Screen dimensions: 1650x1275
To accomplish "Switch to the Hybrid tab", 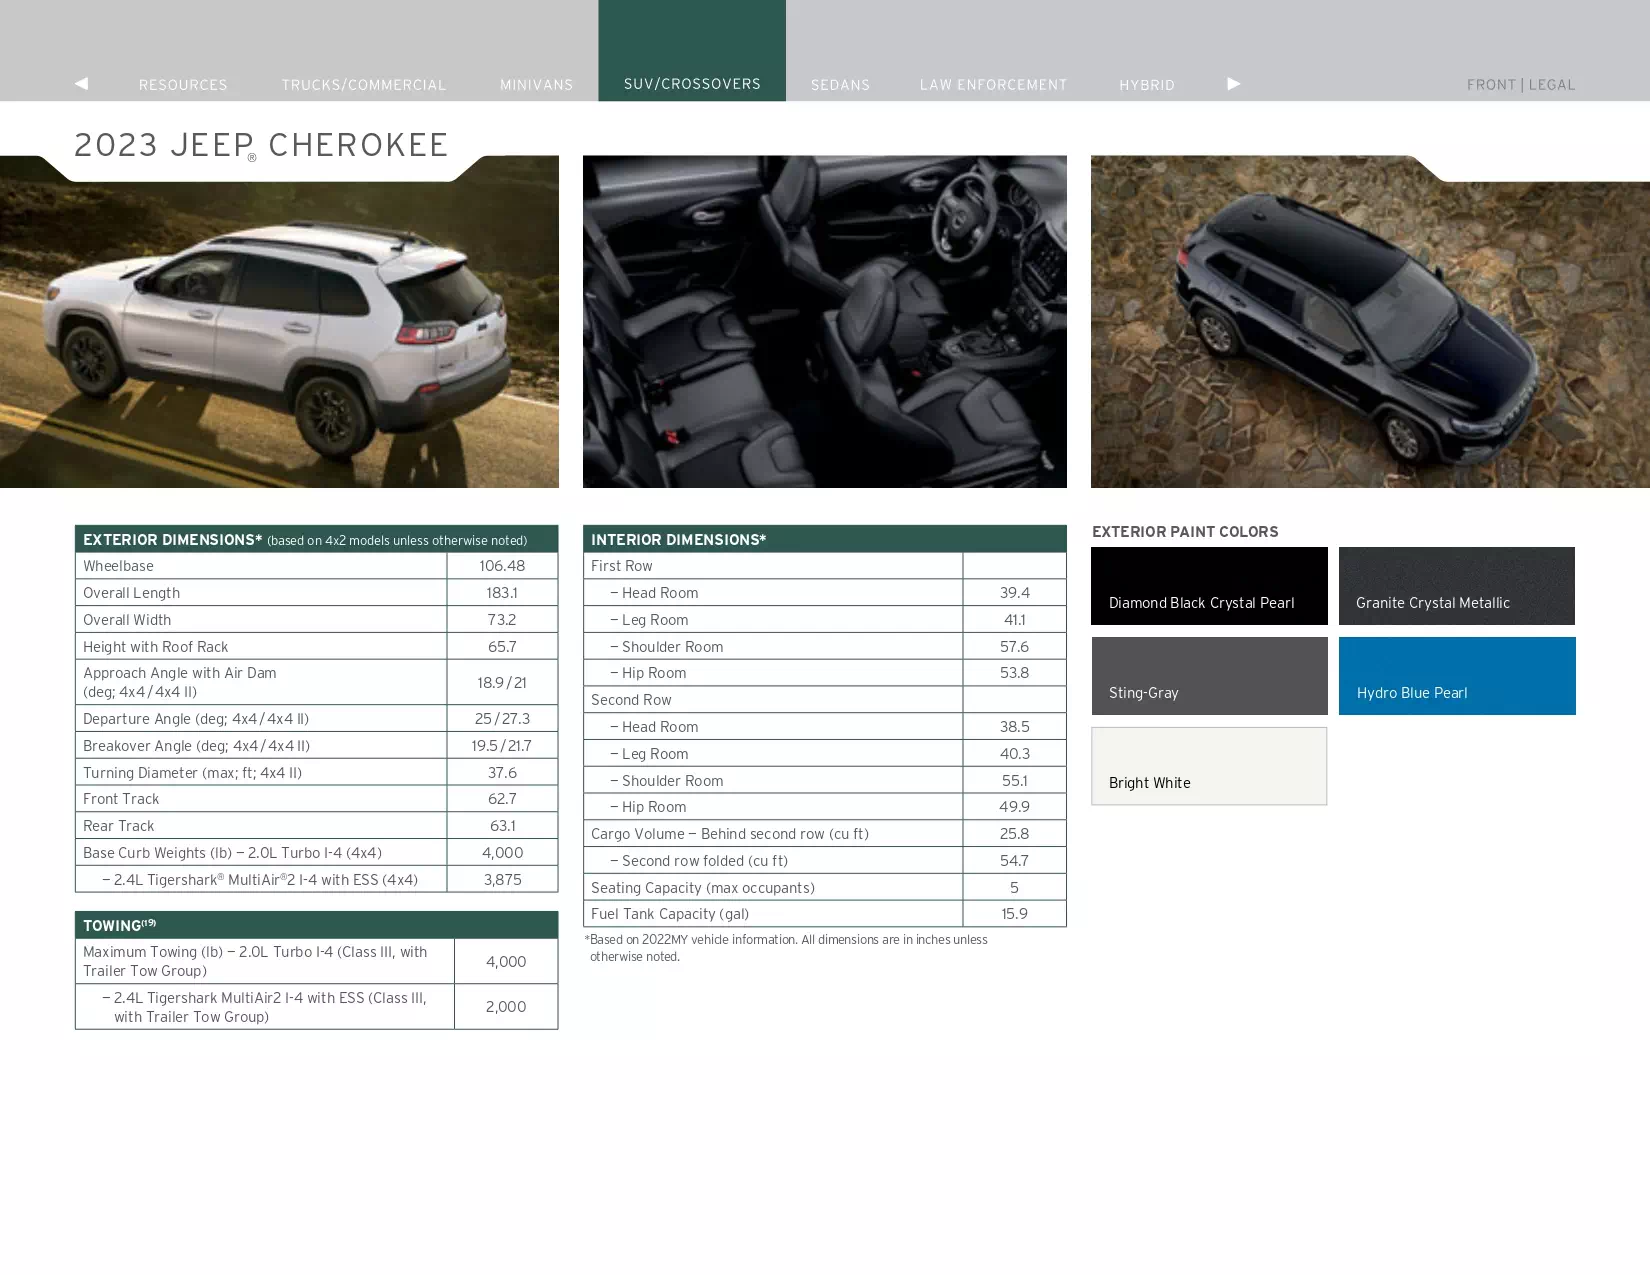I will click(x=1147, y=85).
